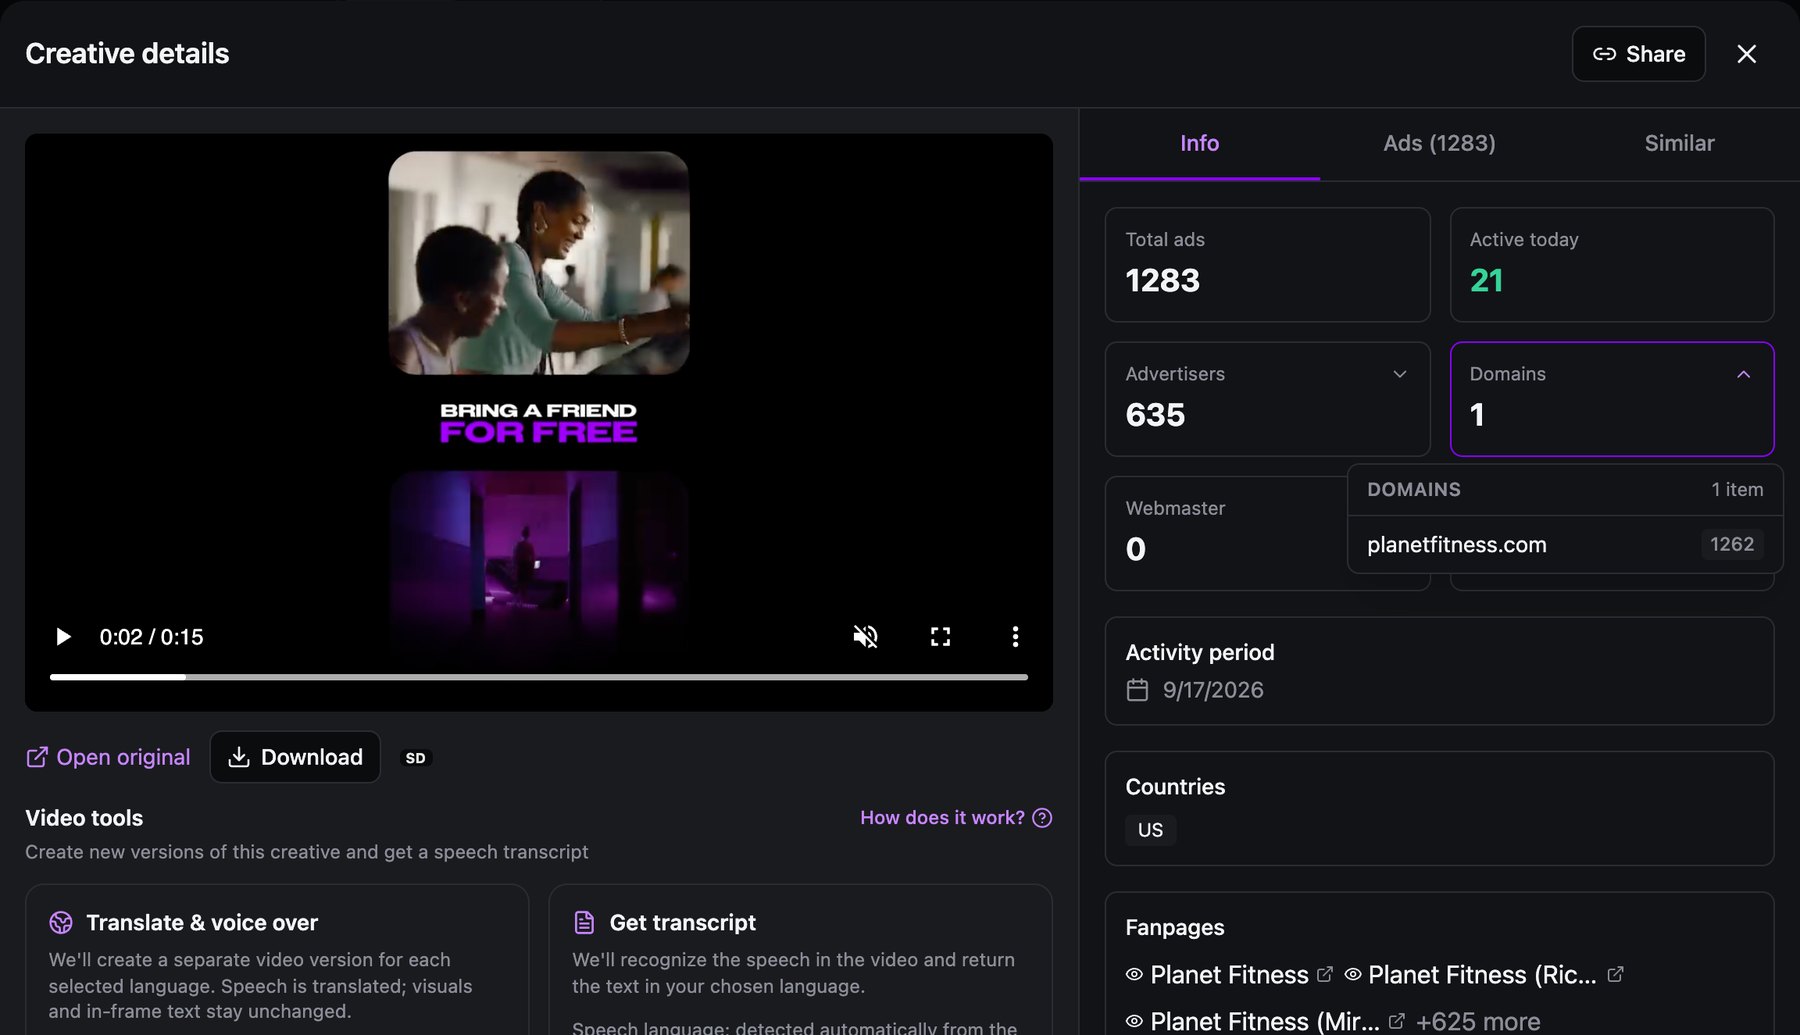Viewport: 1800px width, 1035px height.
Task: Click the activity period date 9/17/2026
Action: coord(1213,690)
